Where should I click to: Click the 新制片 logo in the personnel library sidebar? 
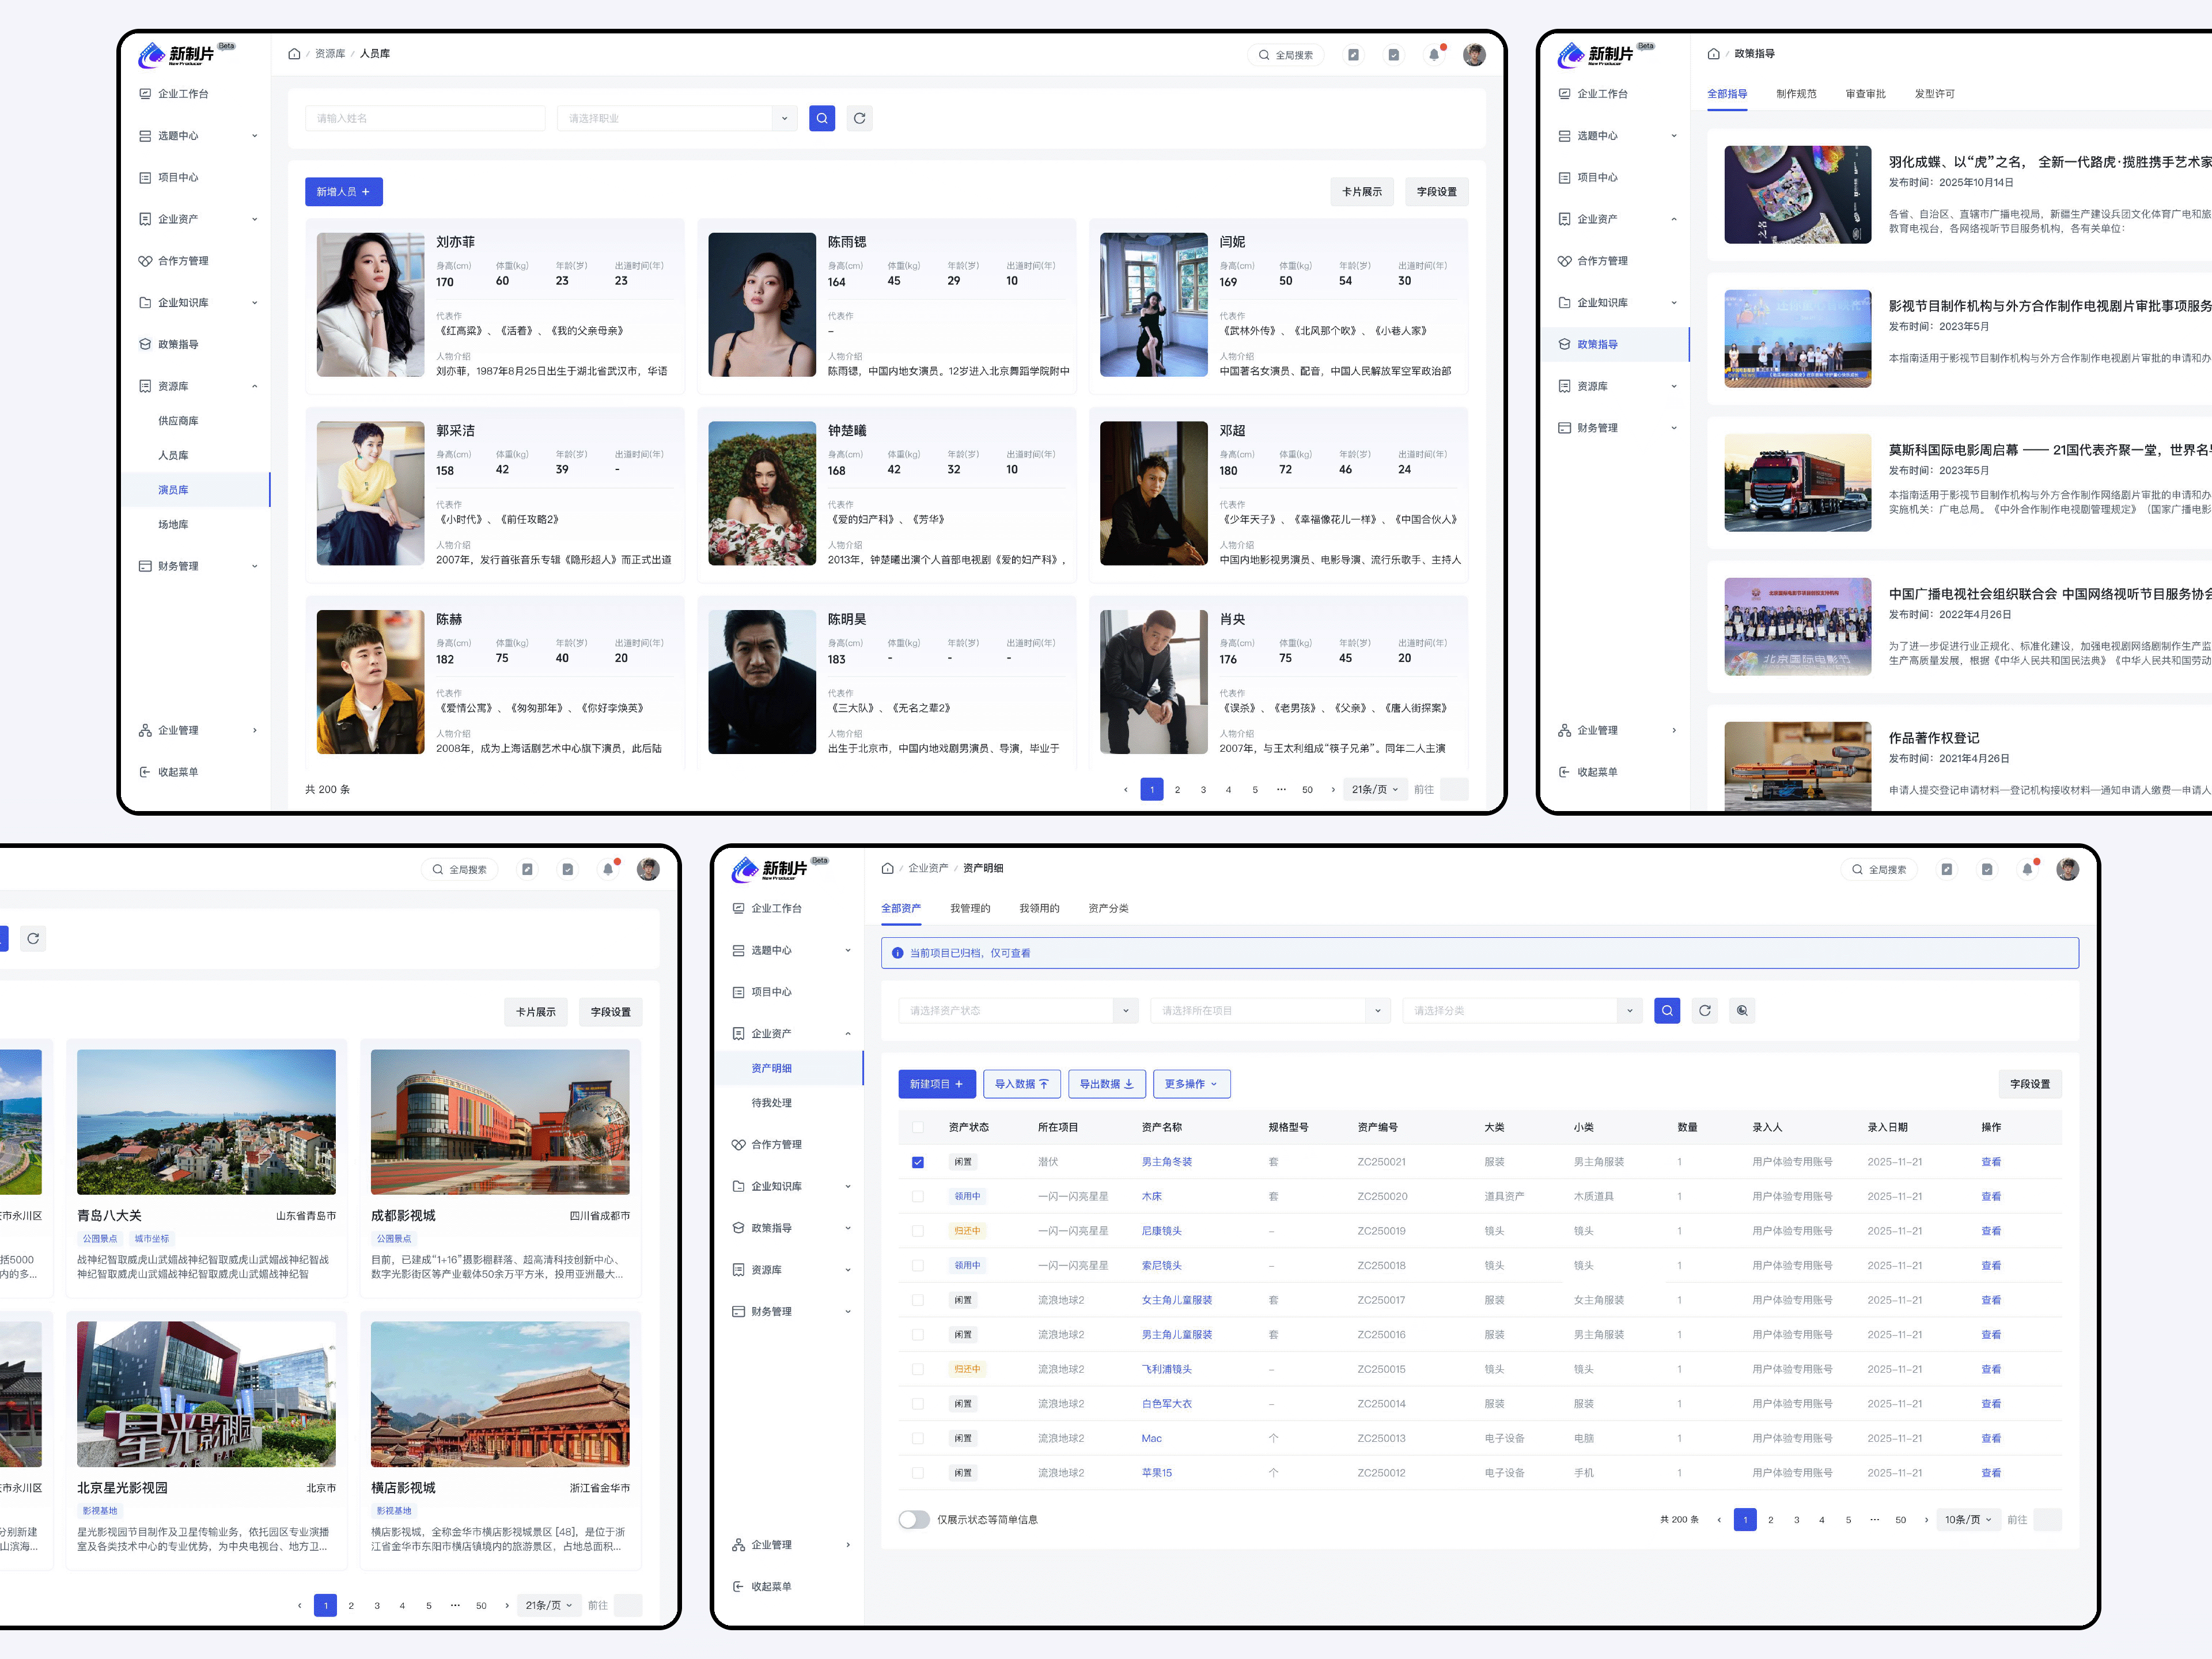pyautogui.click(x=177, y=54)
